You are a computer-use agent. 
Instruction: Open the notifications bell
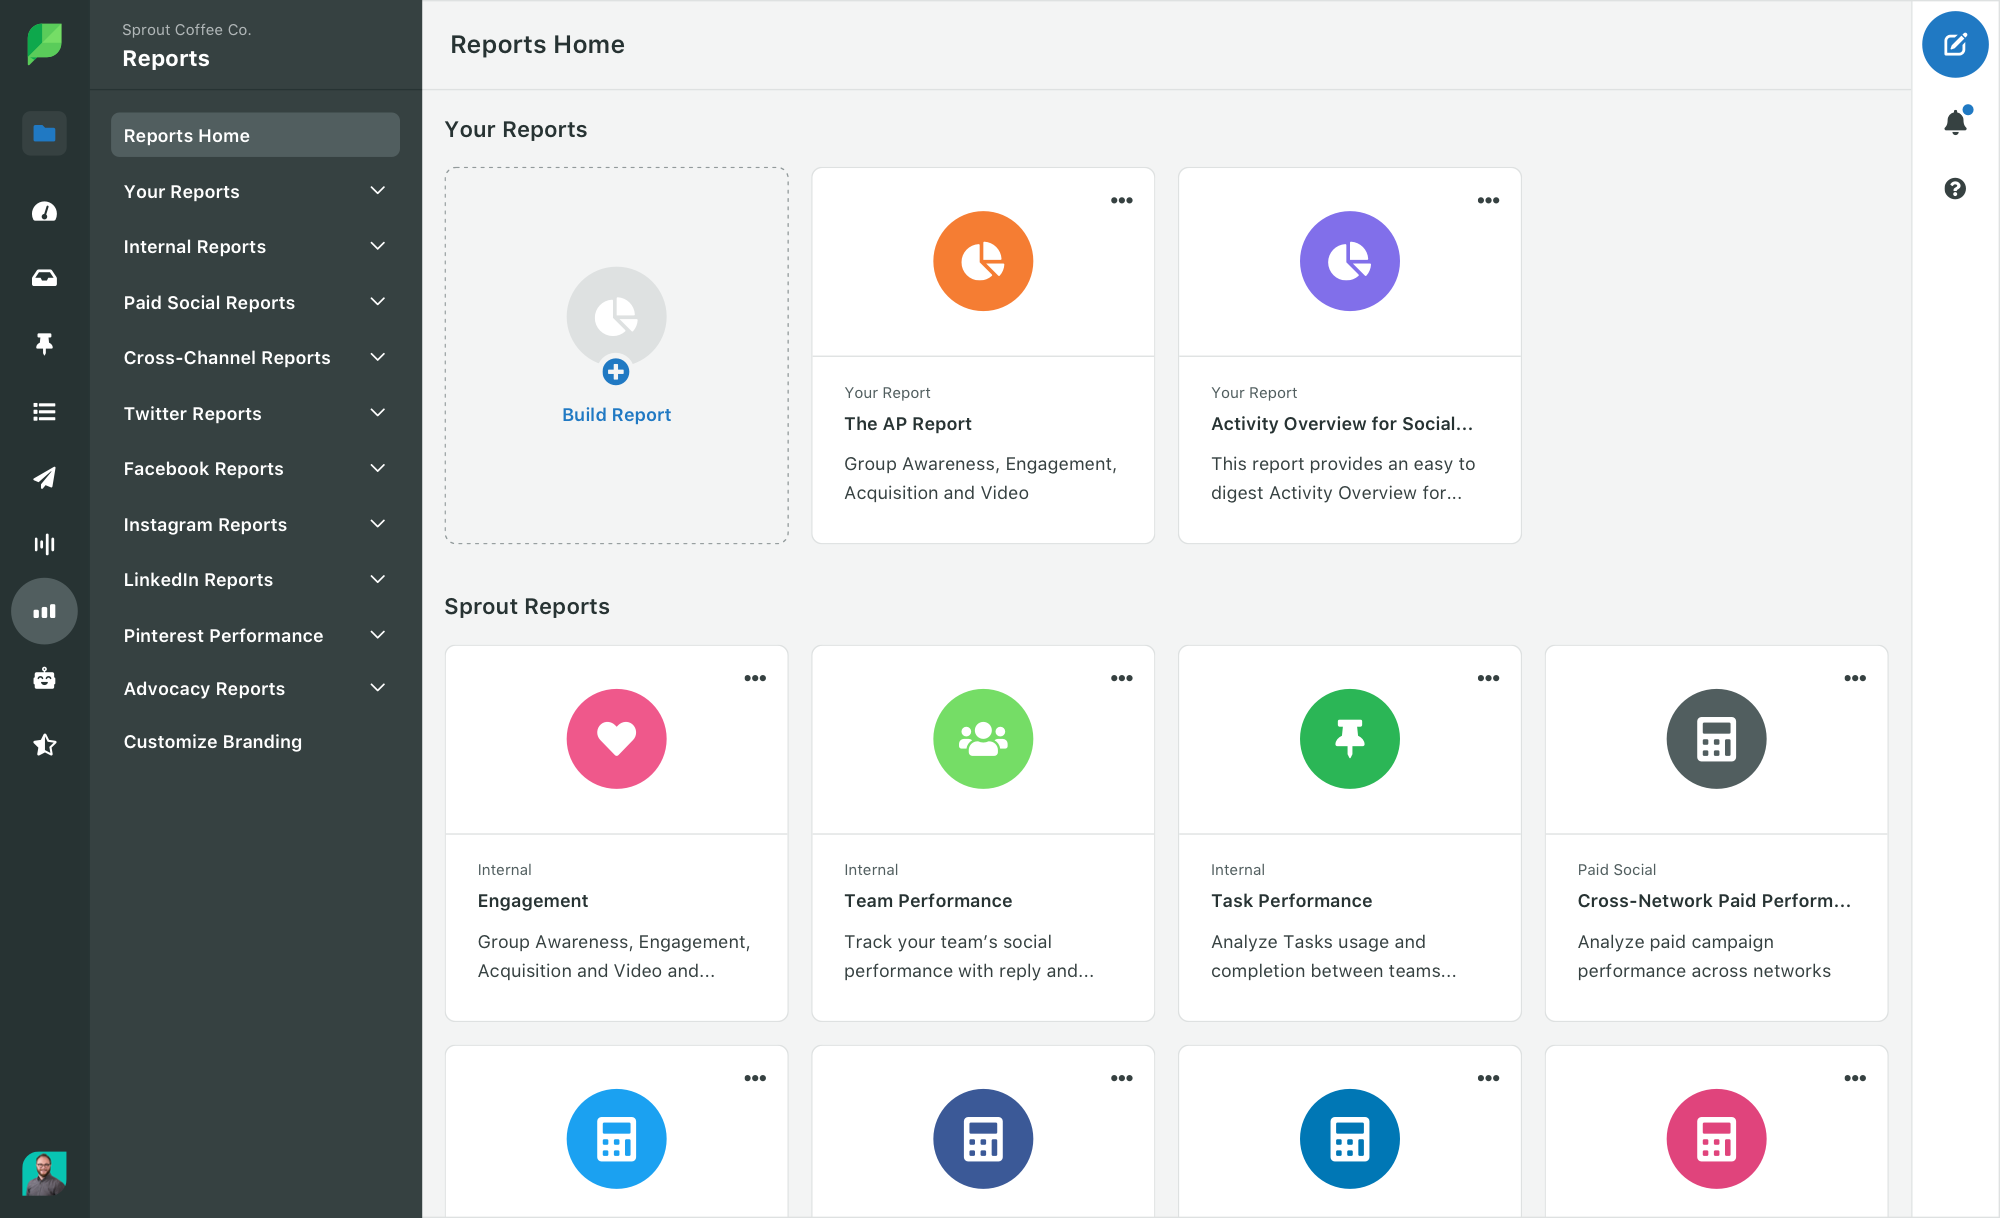click(1955, 122)
